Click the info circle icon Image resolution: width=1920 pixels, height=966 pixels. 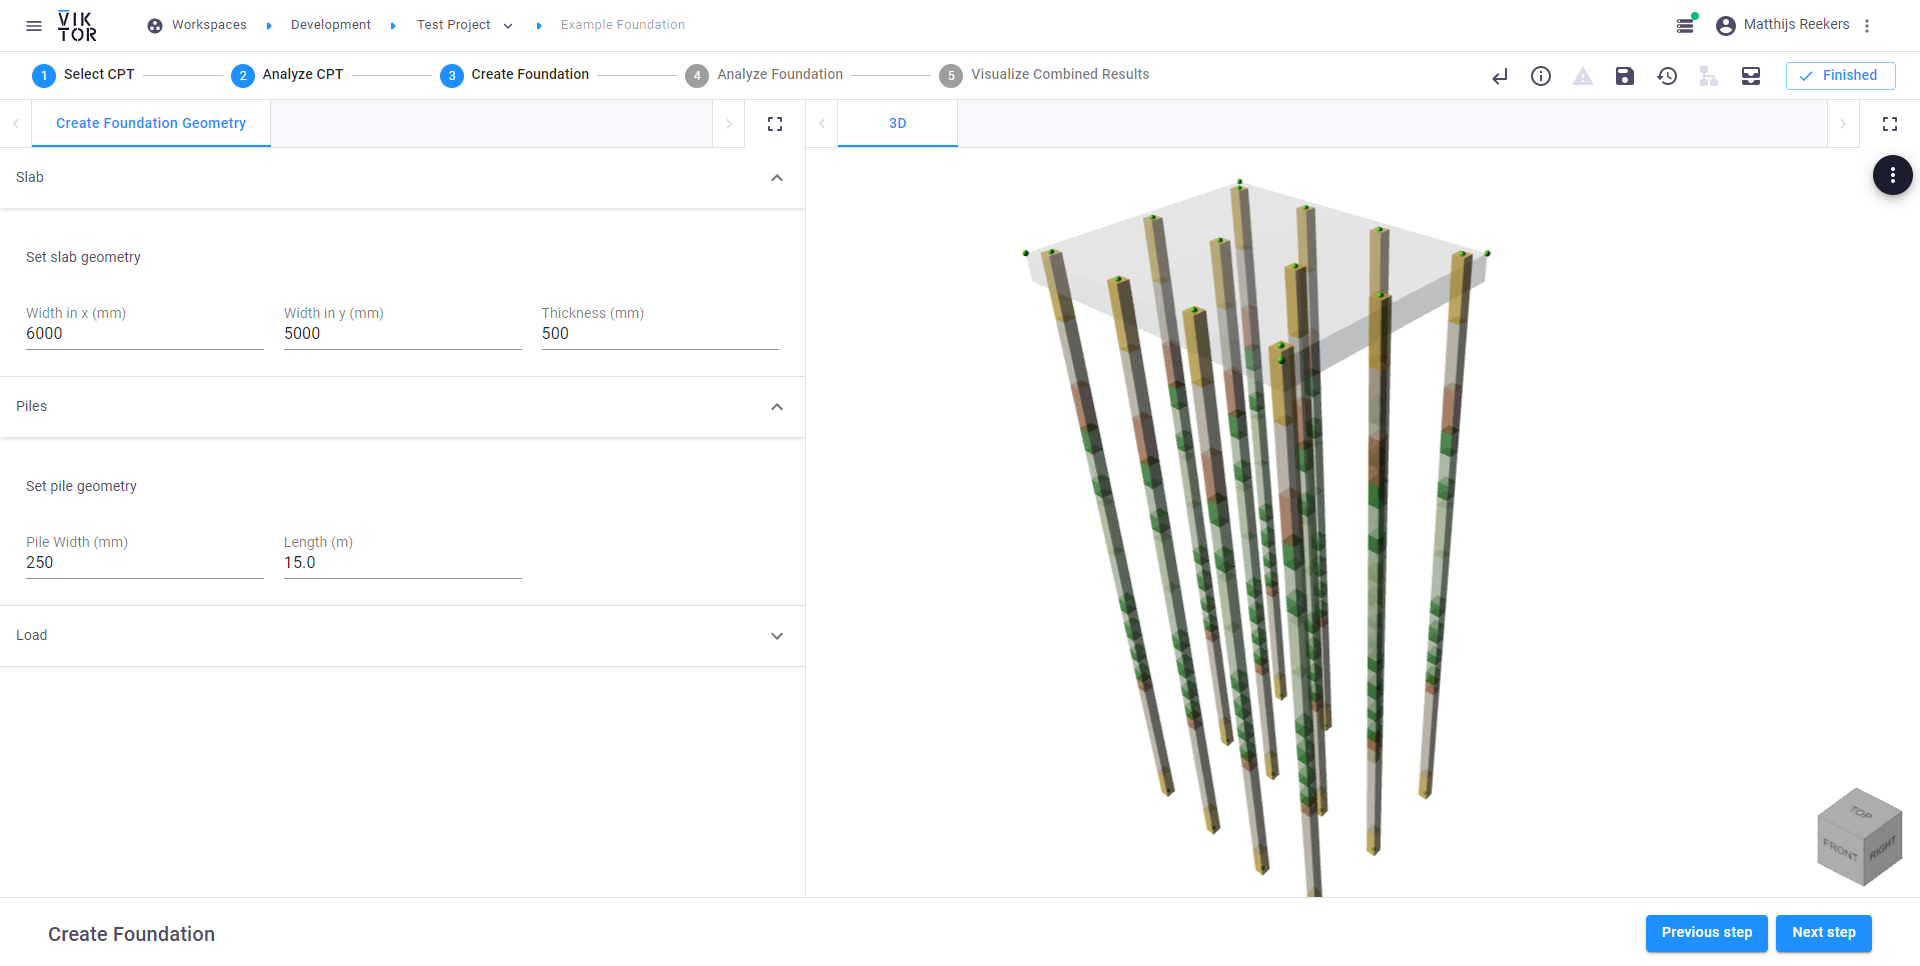(x=1541, y=76)
